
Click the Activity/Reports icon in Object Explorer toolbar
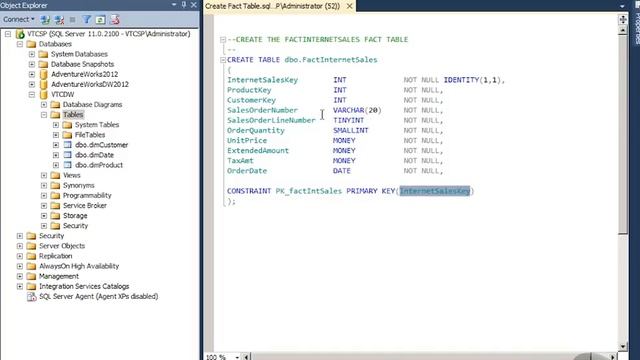[x=115, y=19]
